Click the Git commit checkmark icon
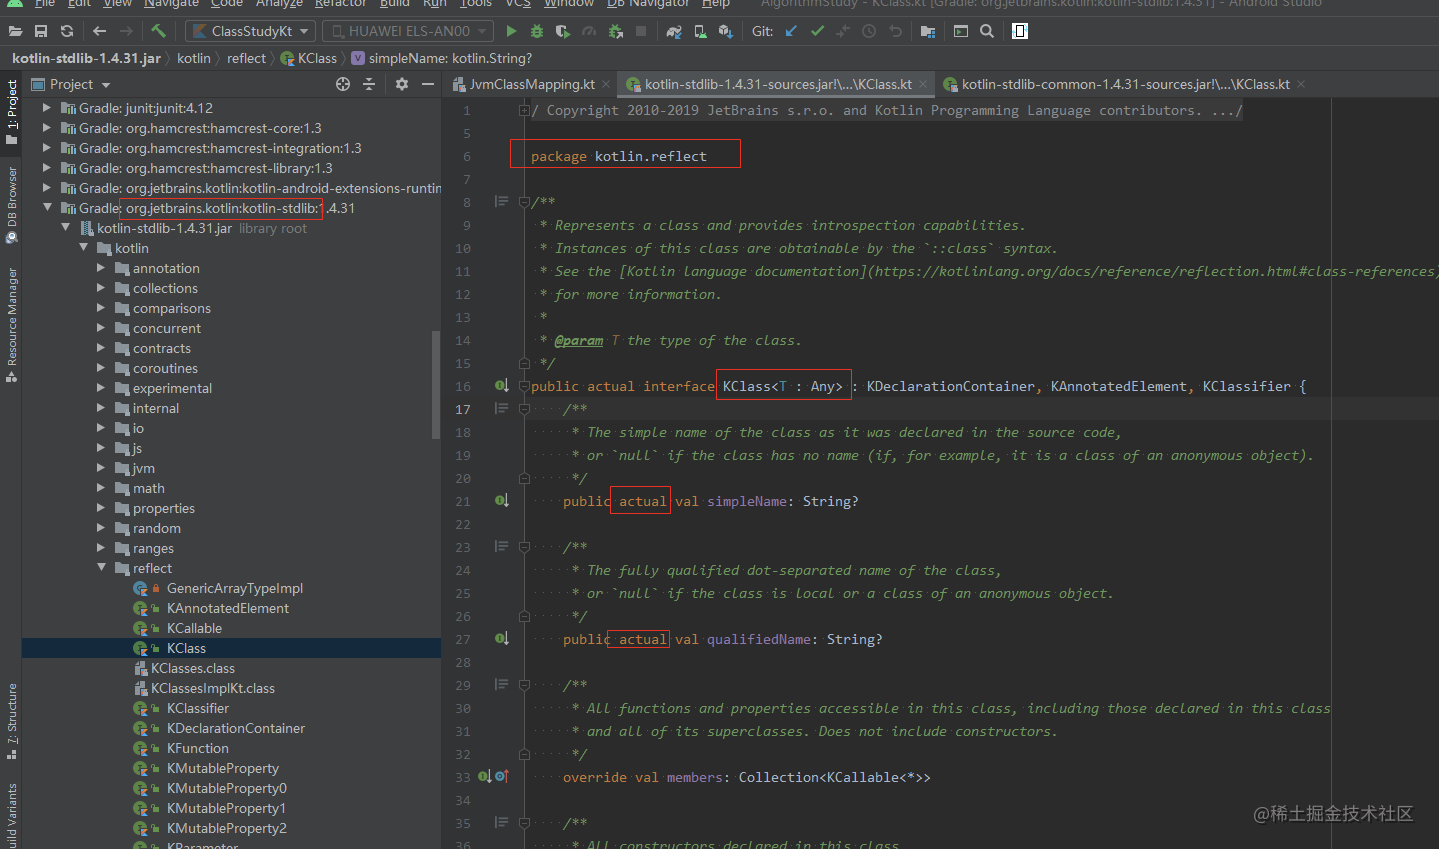1439x849 pixels. click(817, 31)
